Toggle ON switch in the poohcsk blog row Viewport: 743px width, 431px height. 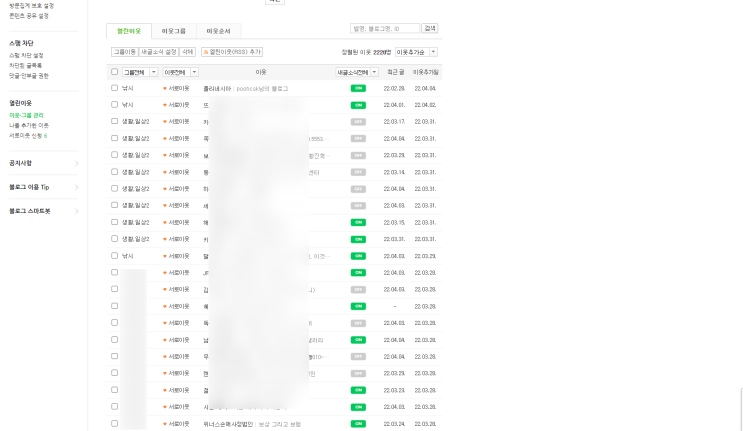(358, 89)
